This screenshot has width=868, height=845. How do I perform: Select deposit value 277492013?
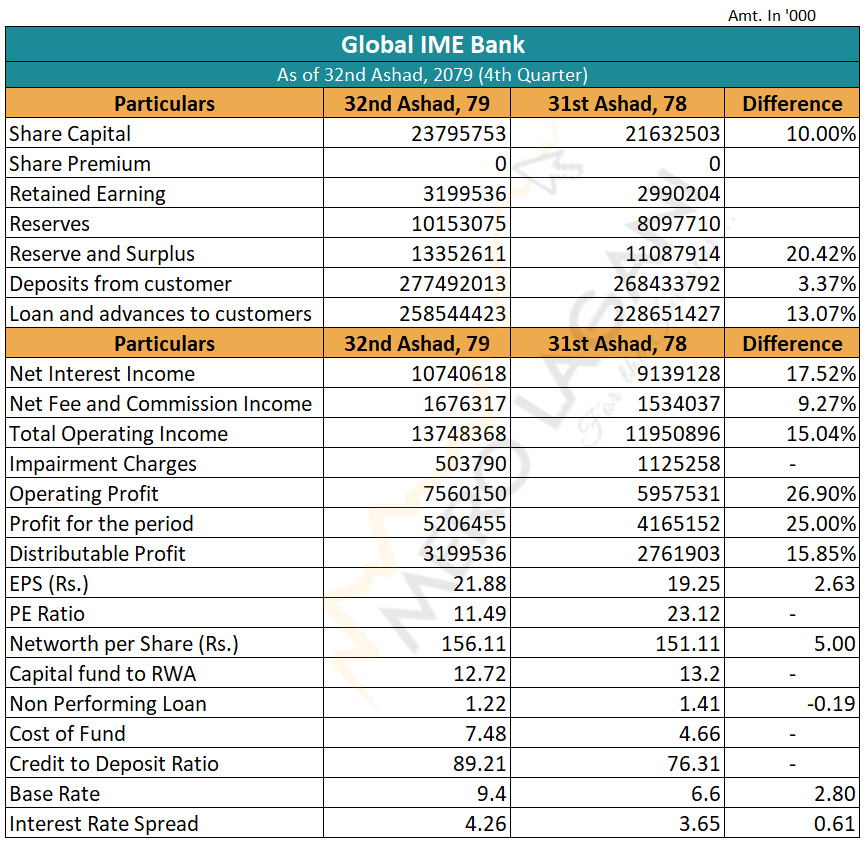[x=452, y=284]
